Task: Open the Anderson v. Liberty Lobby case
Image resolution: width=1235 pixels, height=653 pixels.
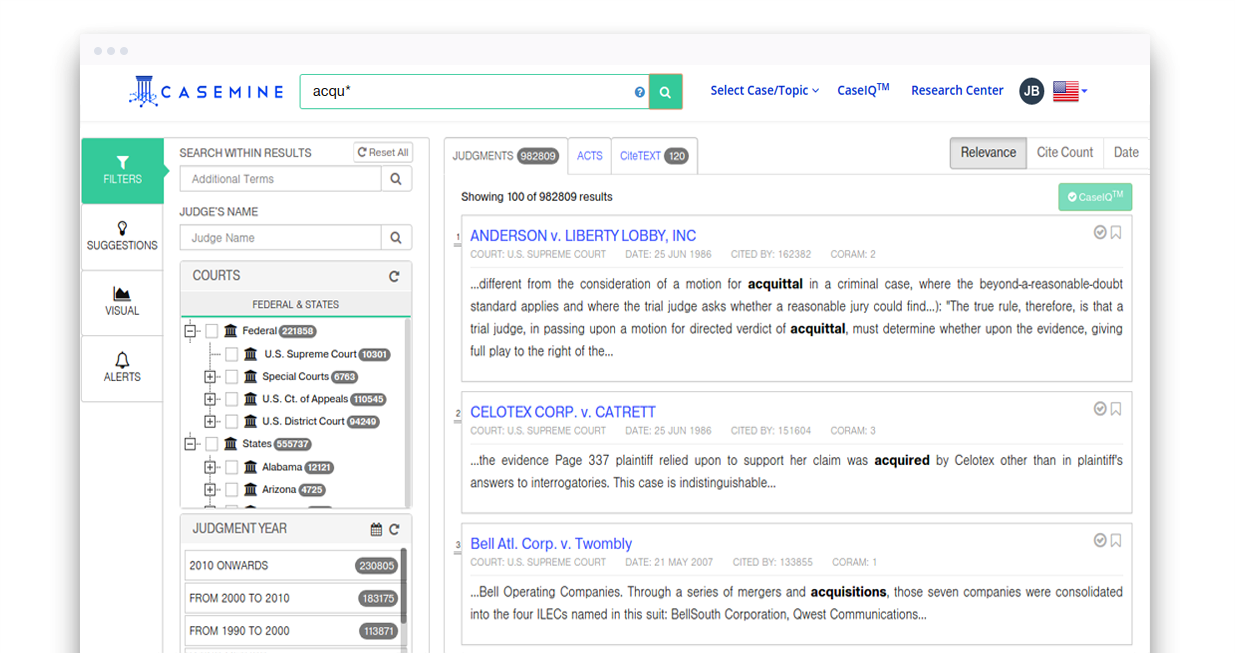Action: [x=583, y=235]
